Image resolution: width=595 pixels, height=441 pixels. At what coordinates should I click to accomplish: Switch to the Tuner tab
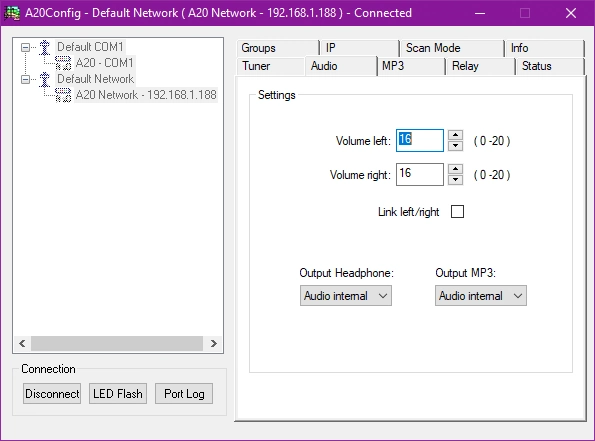[x=271, y=66]
